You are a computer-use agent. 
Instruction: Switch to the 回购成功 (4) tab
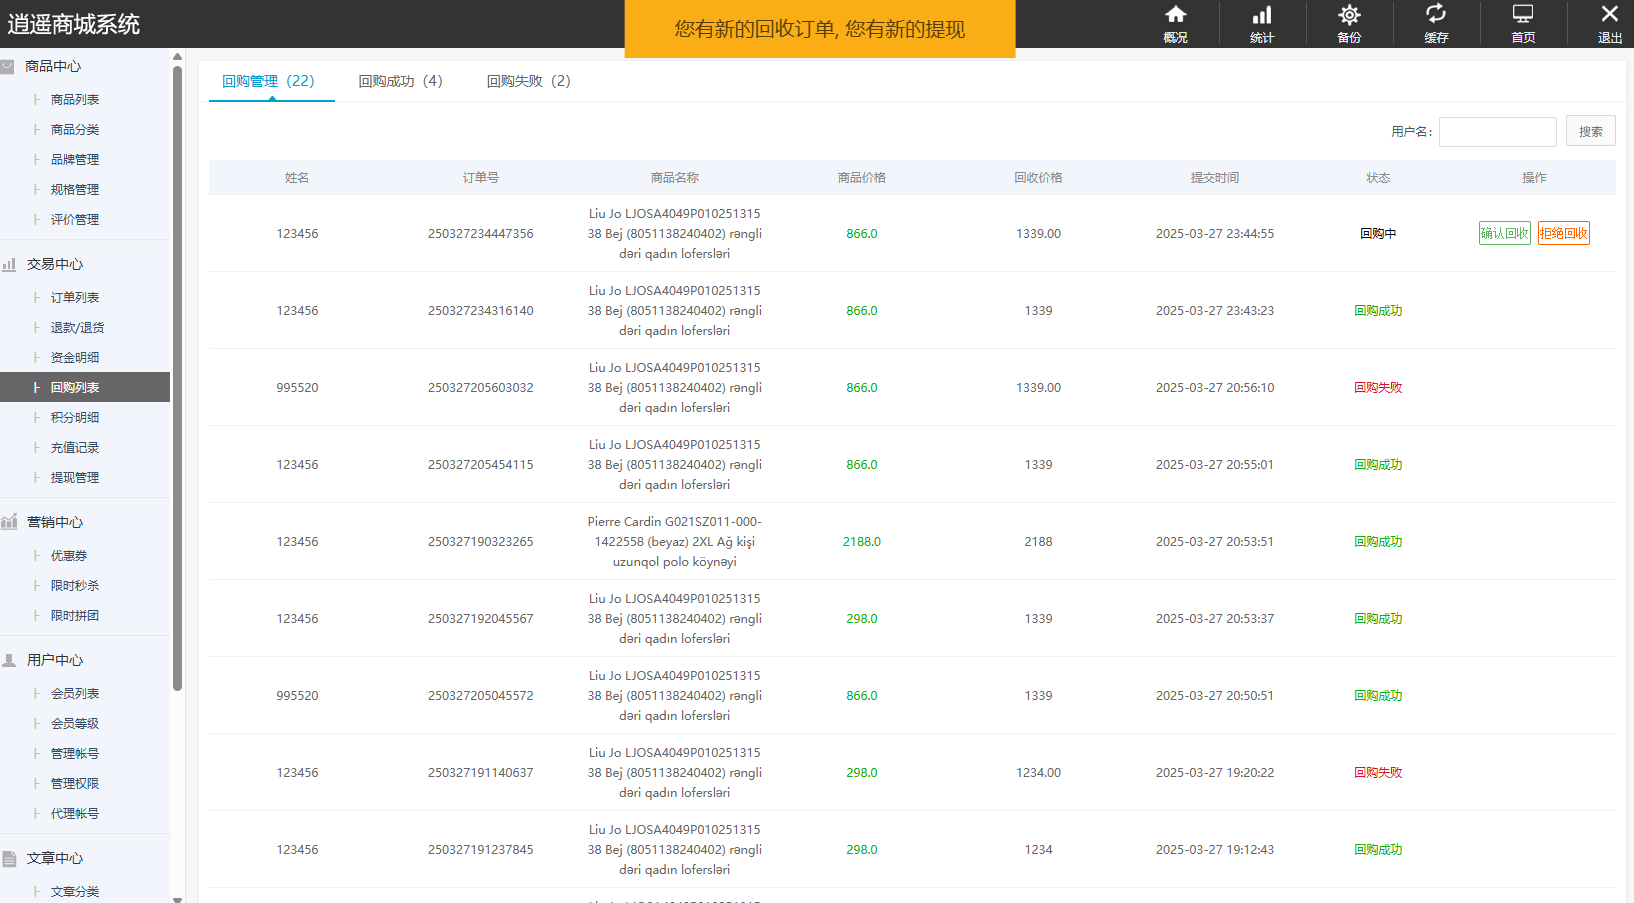tap(400, 81)
